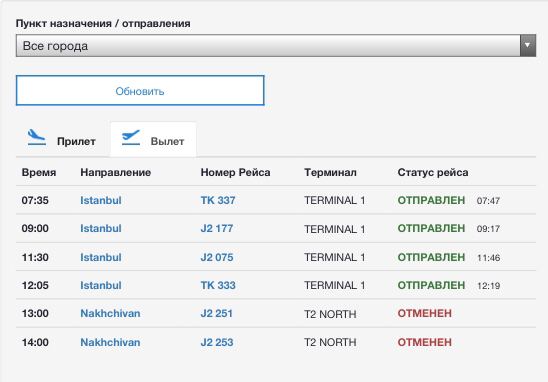The width and height of the screenshot is (548, 382).
Task: Click the 07:35 departure time
Action: click(35, 200)
